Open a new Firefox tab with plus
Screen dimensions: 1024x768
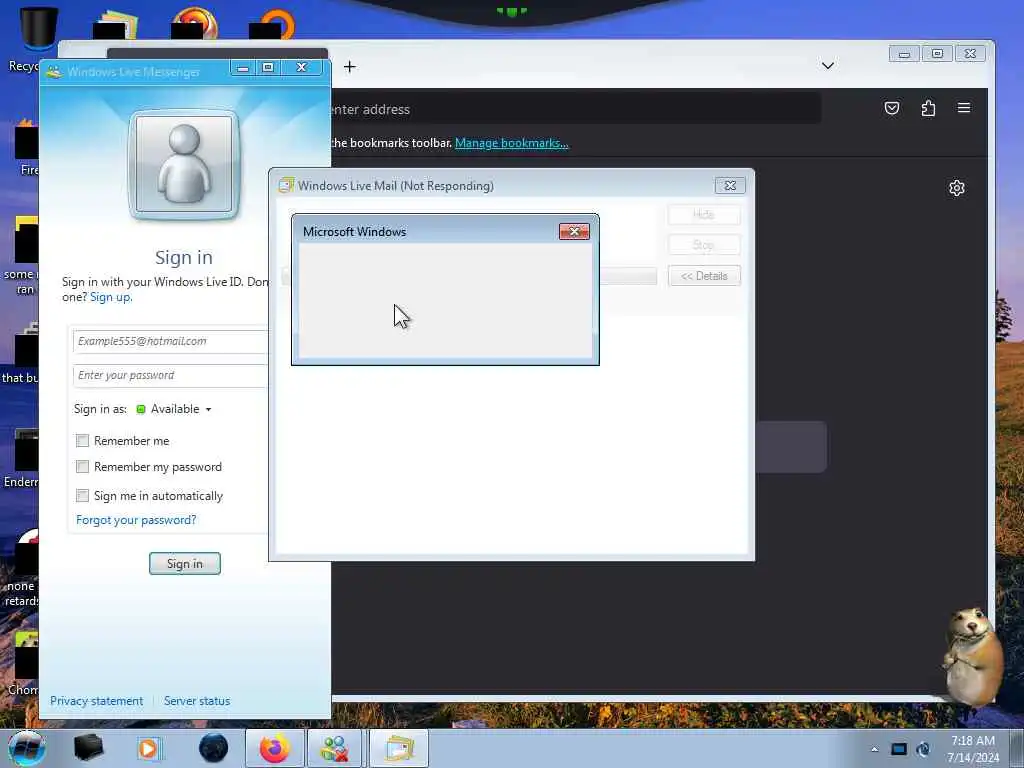click(349, 67)
